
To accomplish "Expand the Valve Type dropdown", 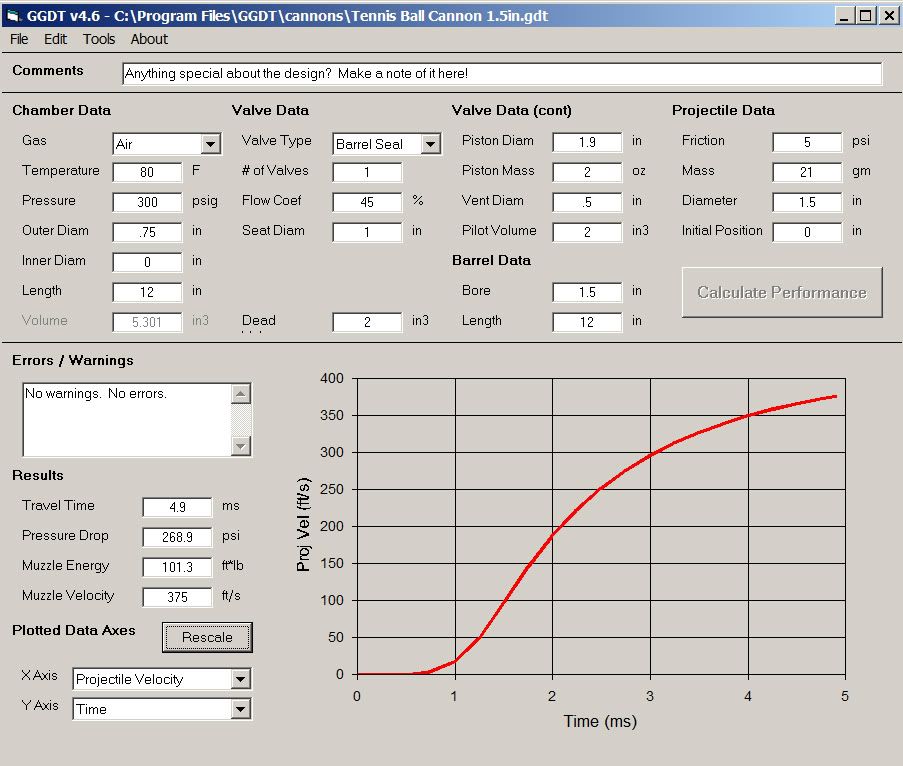I will [430, 144].
